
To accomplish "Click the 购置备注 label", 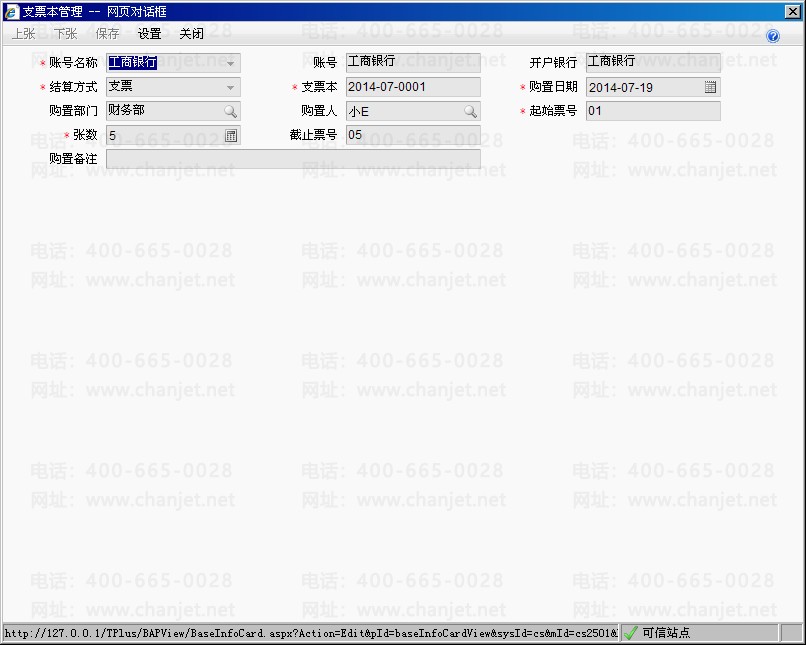I will click(x=73, y=159).
